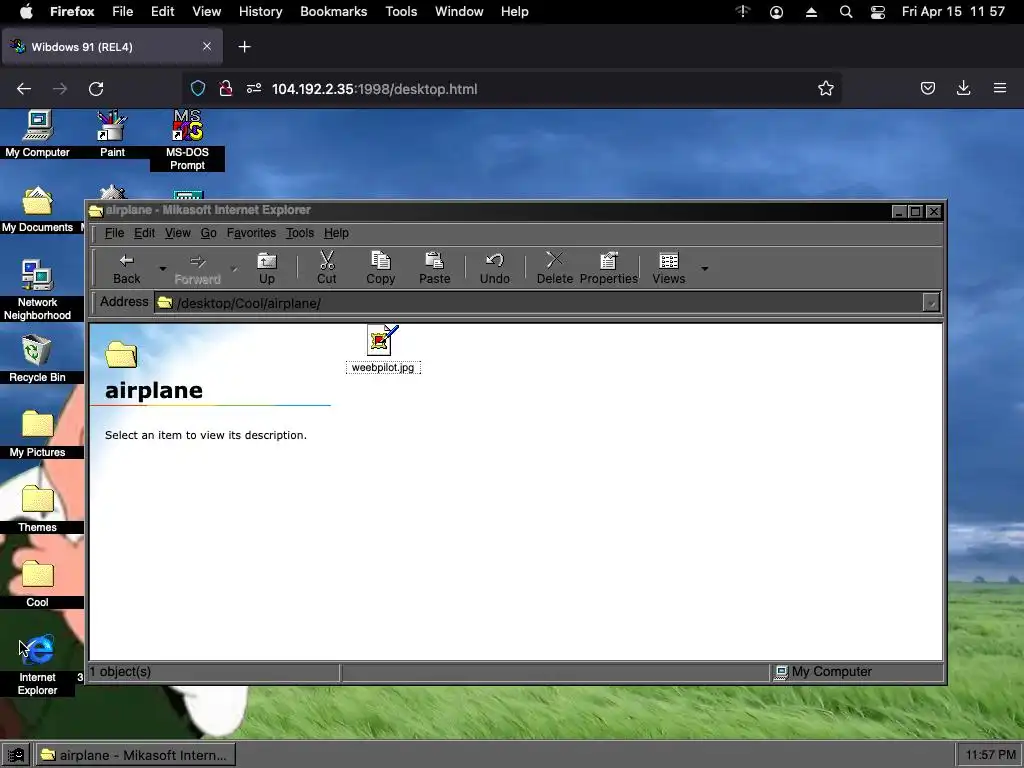This screenshot has width=1024, height=768.
Task: Click the Undo toolbar button
Action: click(494, 268)
